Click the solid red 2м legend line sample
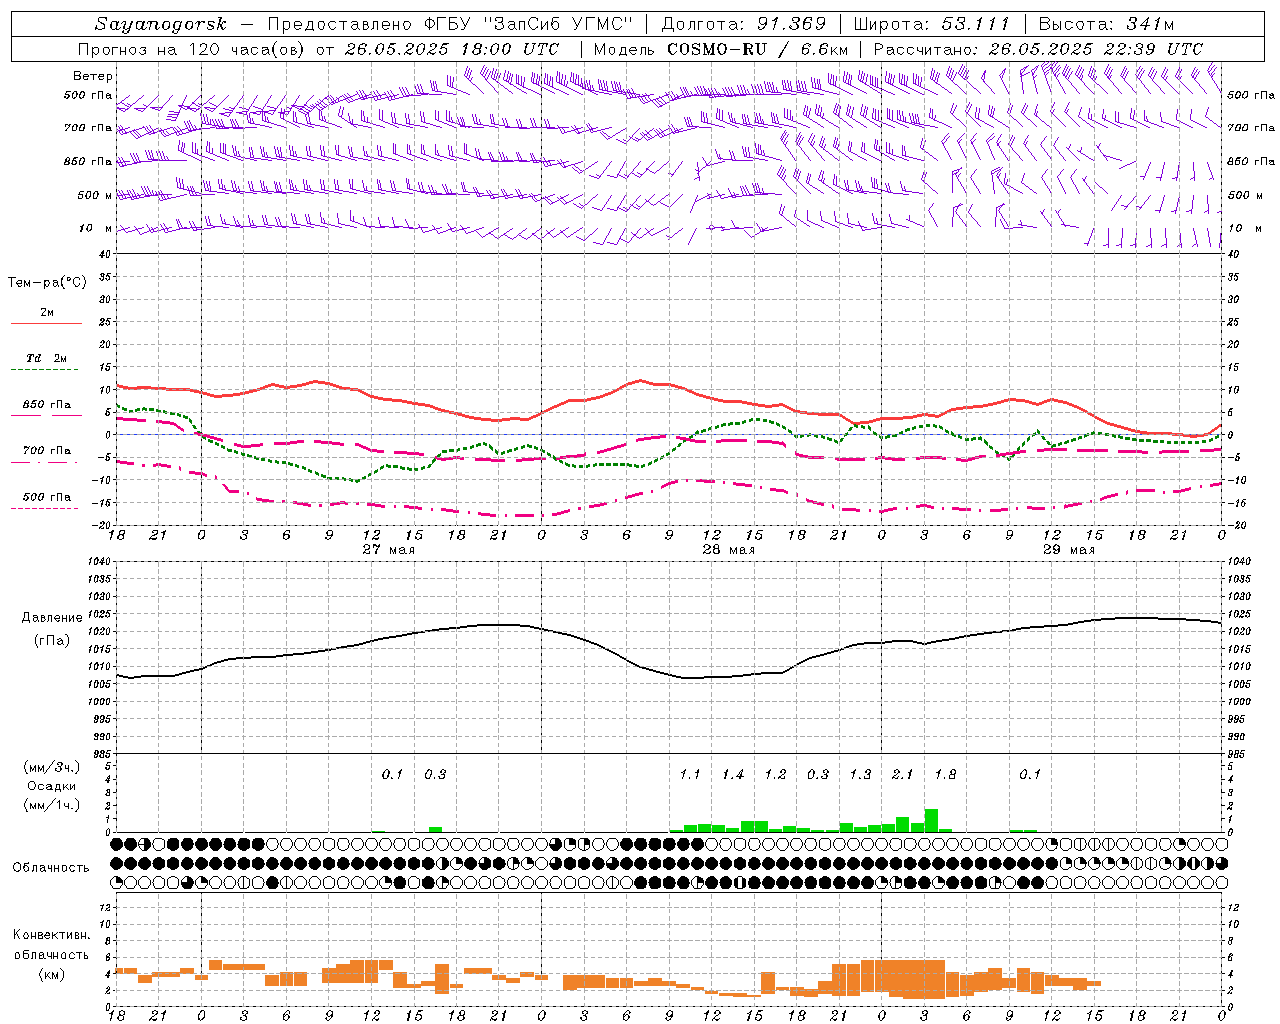This screenshot has height=1024, width=1280. [46, 324]
